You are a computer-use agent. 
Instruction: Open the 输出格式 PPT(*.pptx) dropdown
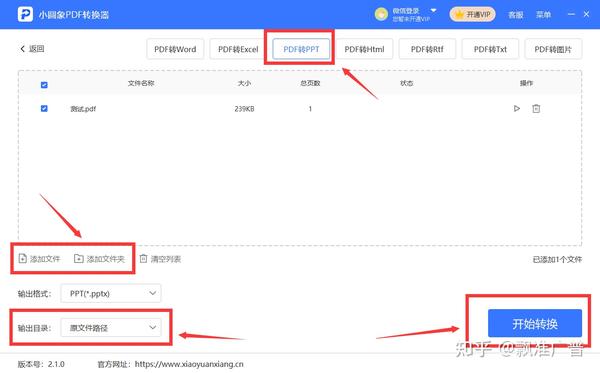tap(111, 293)
